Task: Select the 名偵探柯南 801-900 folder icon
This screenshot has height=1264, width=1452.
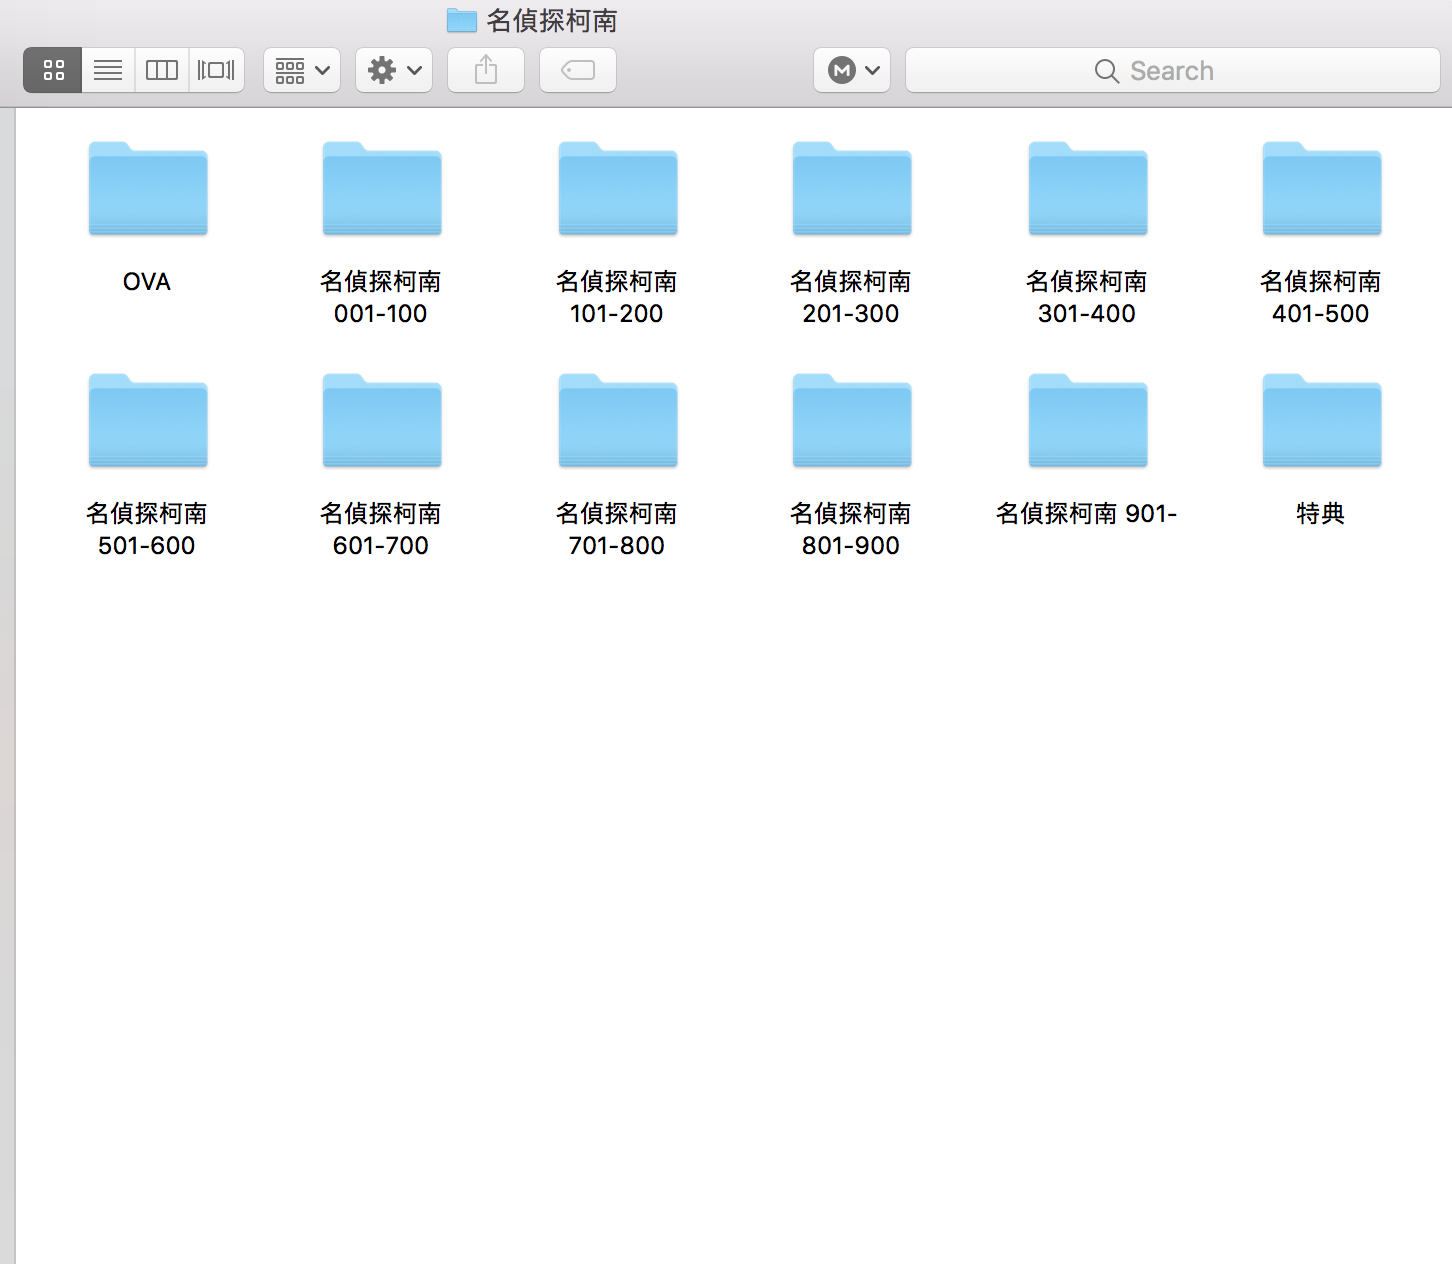Action: (x=852, y=421)
